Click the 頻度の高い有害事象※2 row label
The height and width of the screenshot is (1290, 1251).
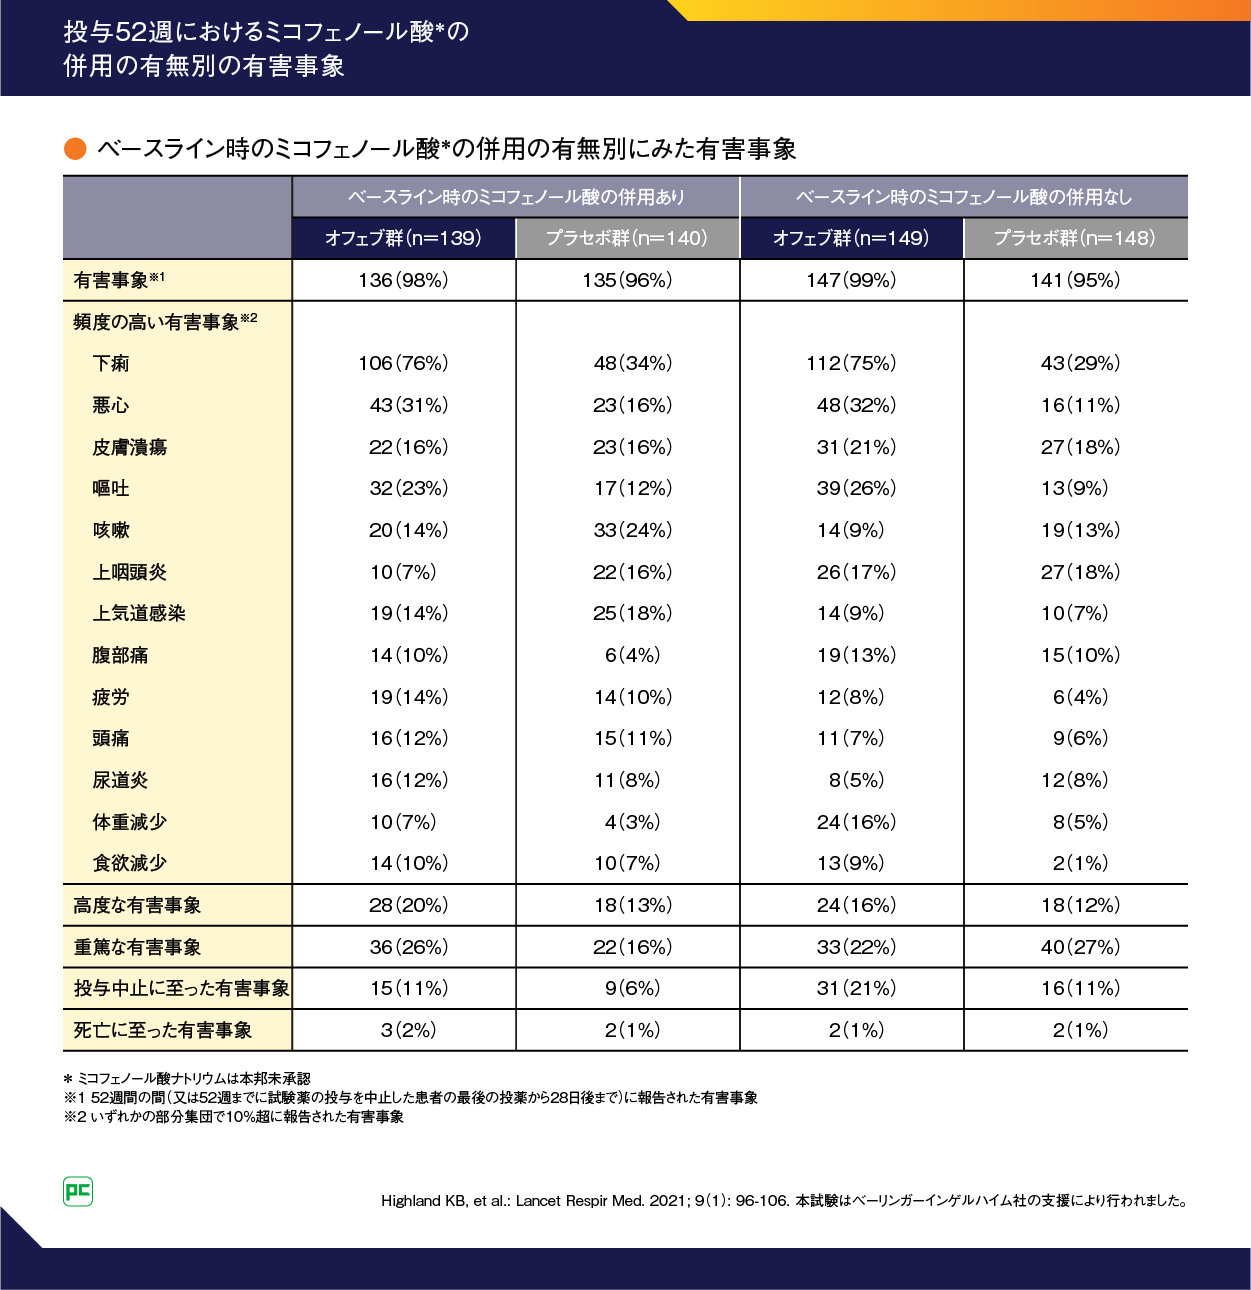pos(165,322)
